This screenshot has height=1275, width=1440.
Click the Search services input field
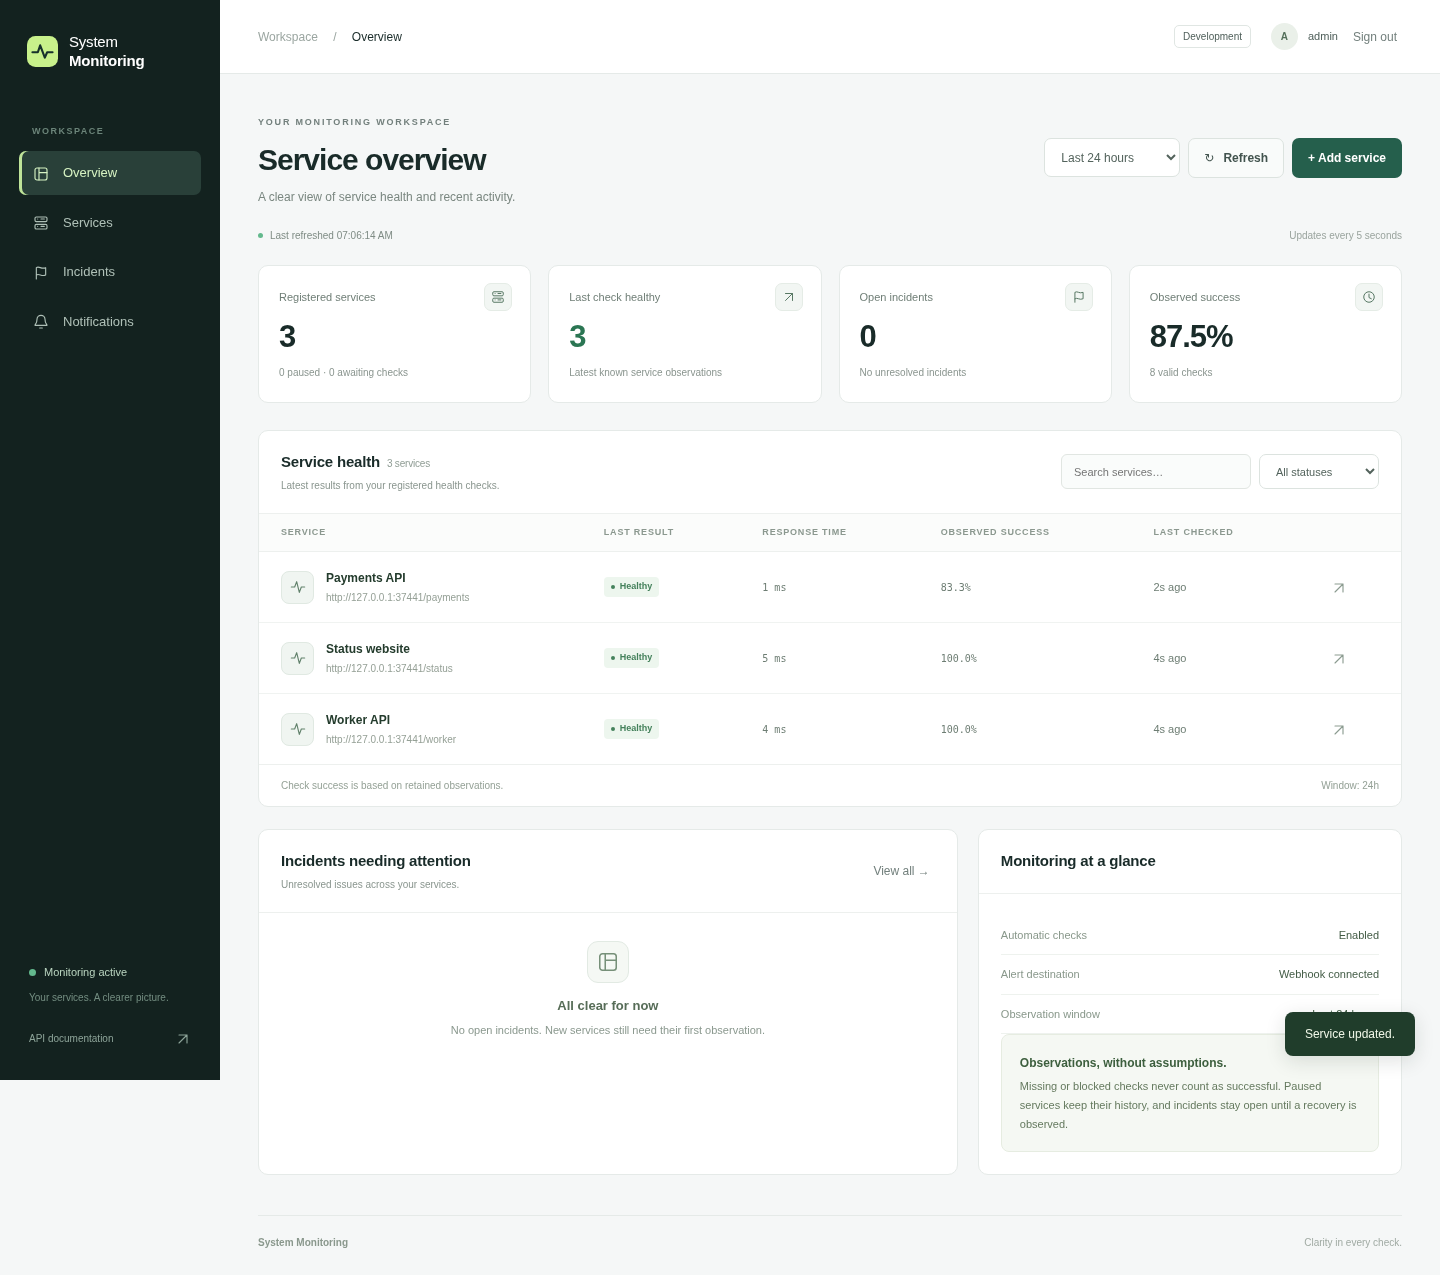pos(1156,472)
